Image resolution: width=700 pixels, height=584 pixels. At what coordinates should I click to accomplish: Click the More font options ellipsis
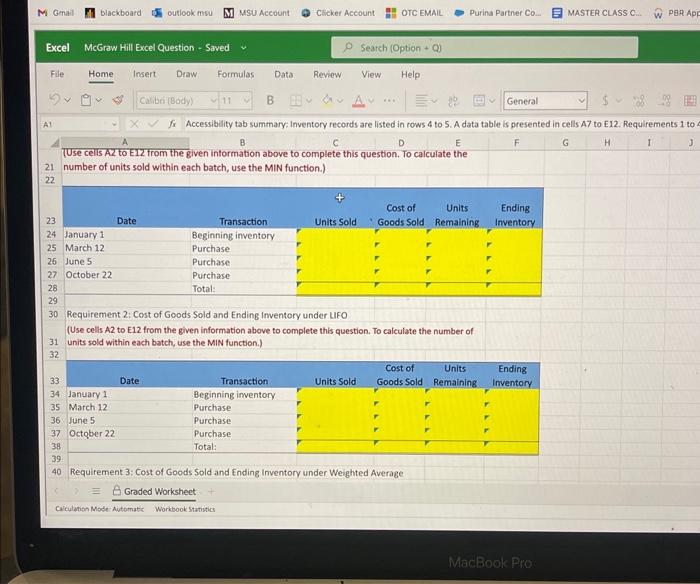click(x=389, y=101)
